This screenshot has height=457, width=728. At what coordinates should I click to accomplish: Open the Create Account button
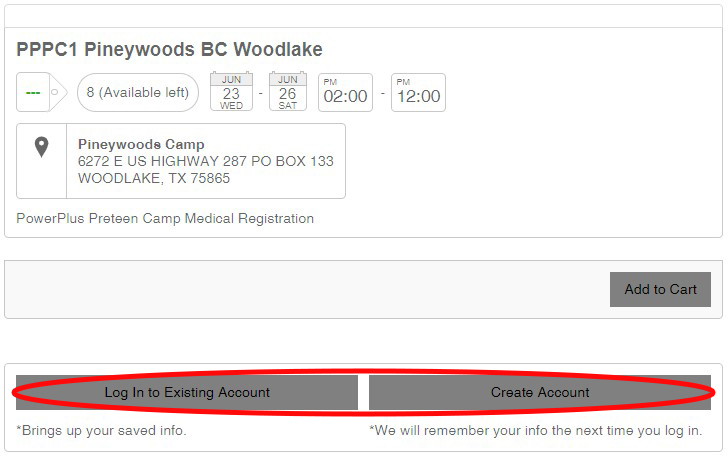click(x=540, y=392)
